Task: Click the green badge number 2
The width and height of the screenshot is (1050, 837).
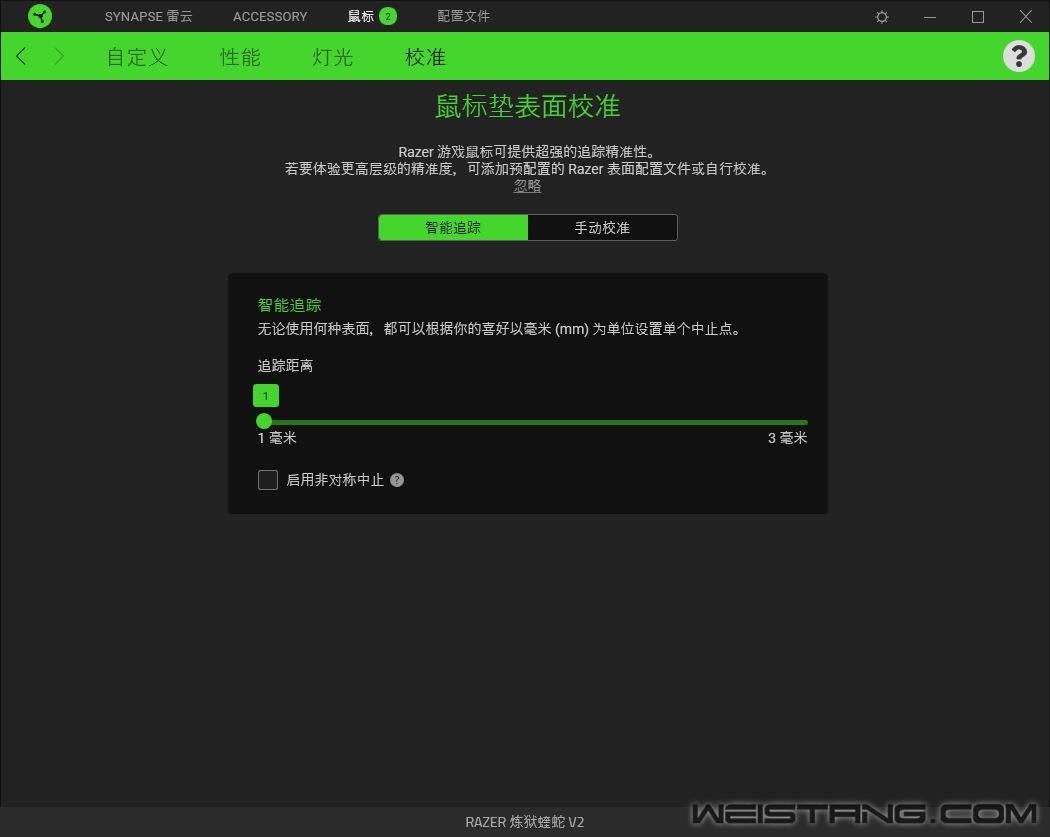Action: tap(388, 16)
